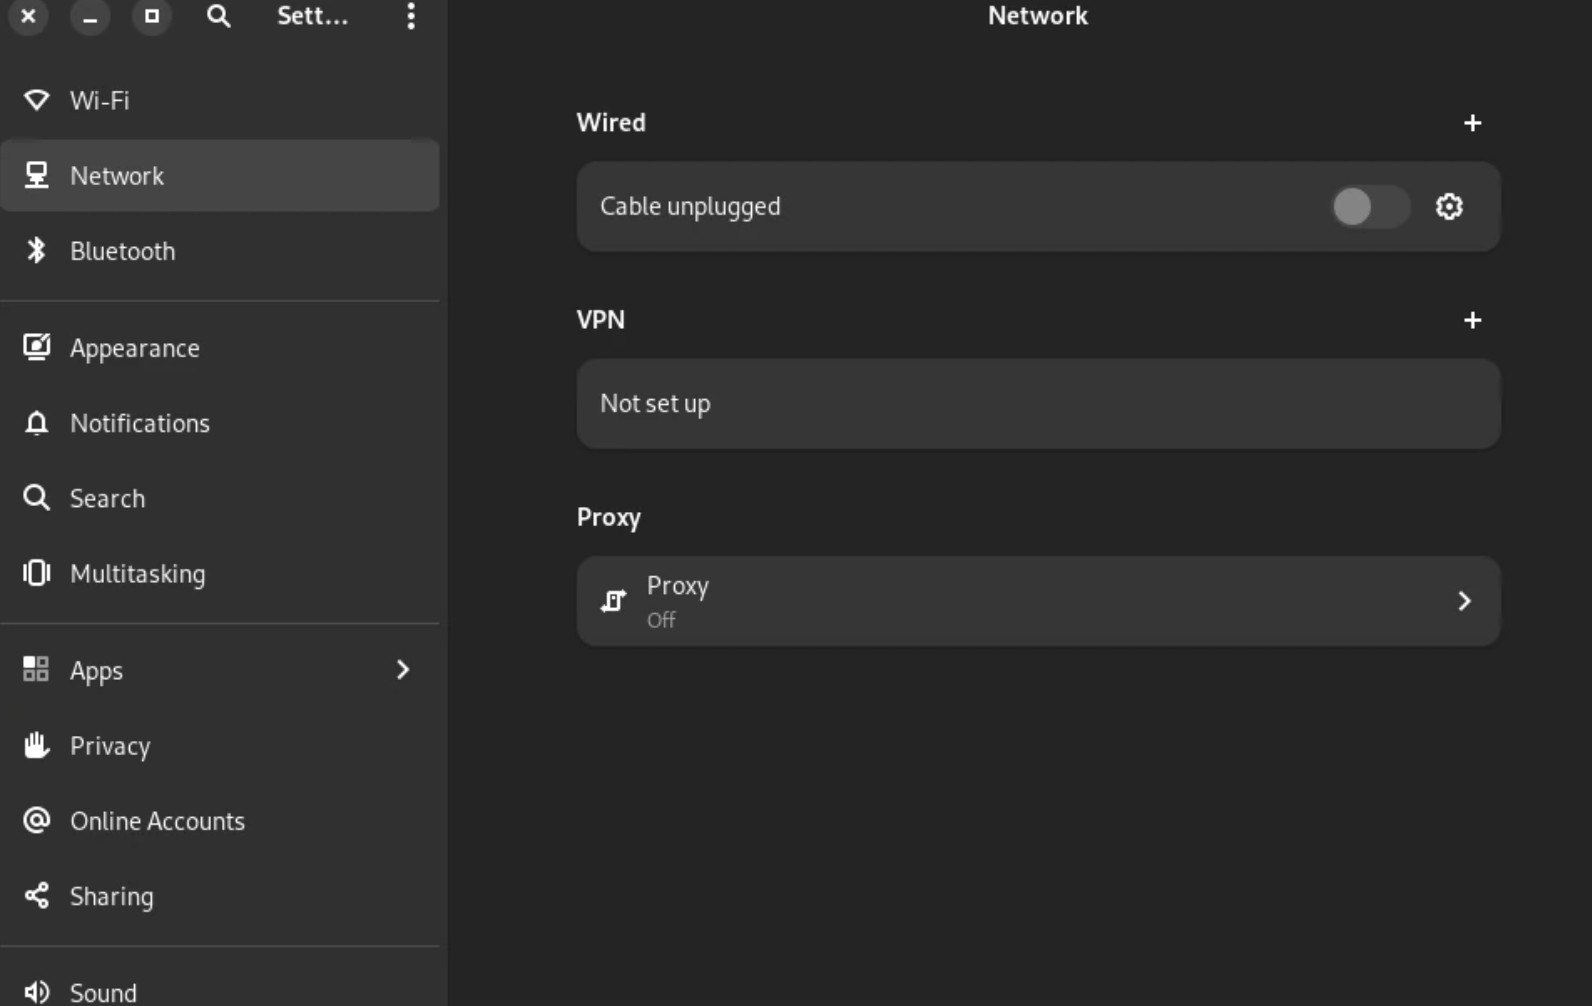The height and width of the screenshot is (1006, 1592).
Task: Click the Privacy hand icon
Action: tap(37, 745)
